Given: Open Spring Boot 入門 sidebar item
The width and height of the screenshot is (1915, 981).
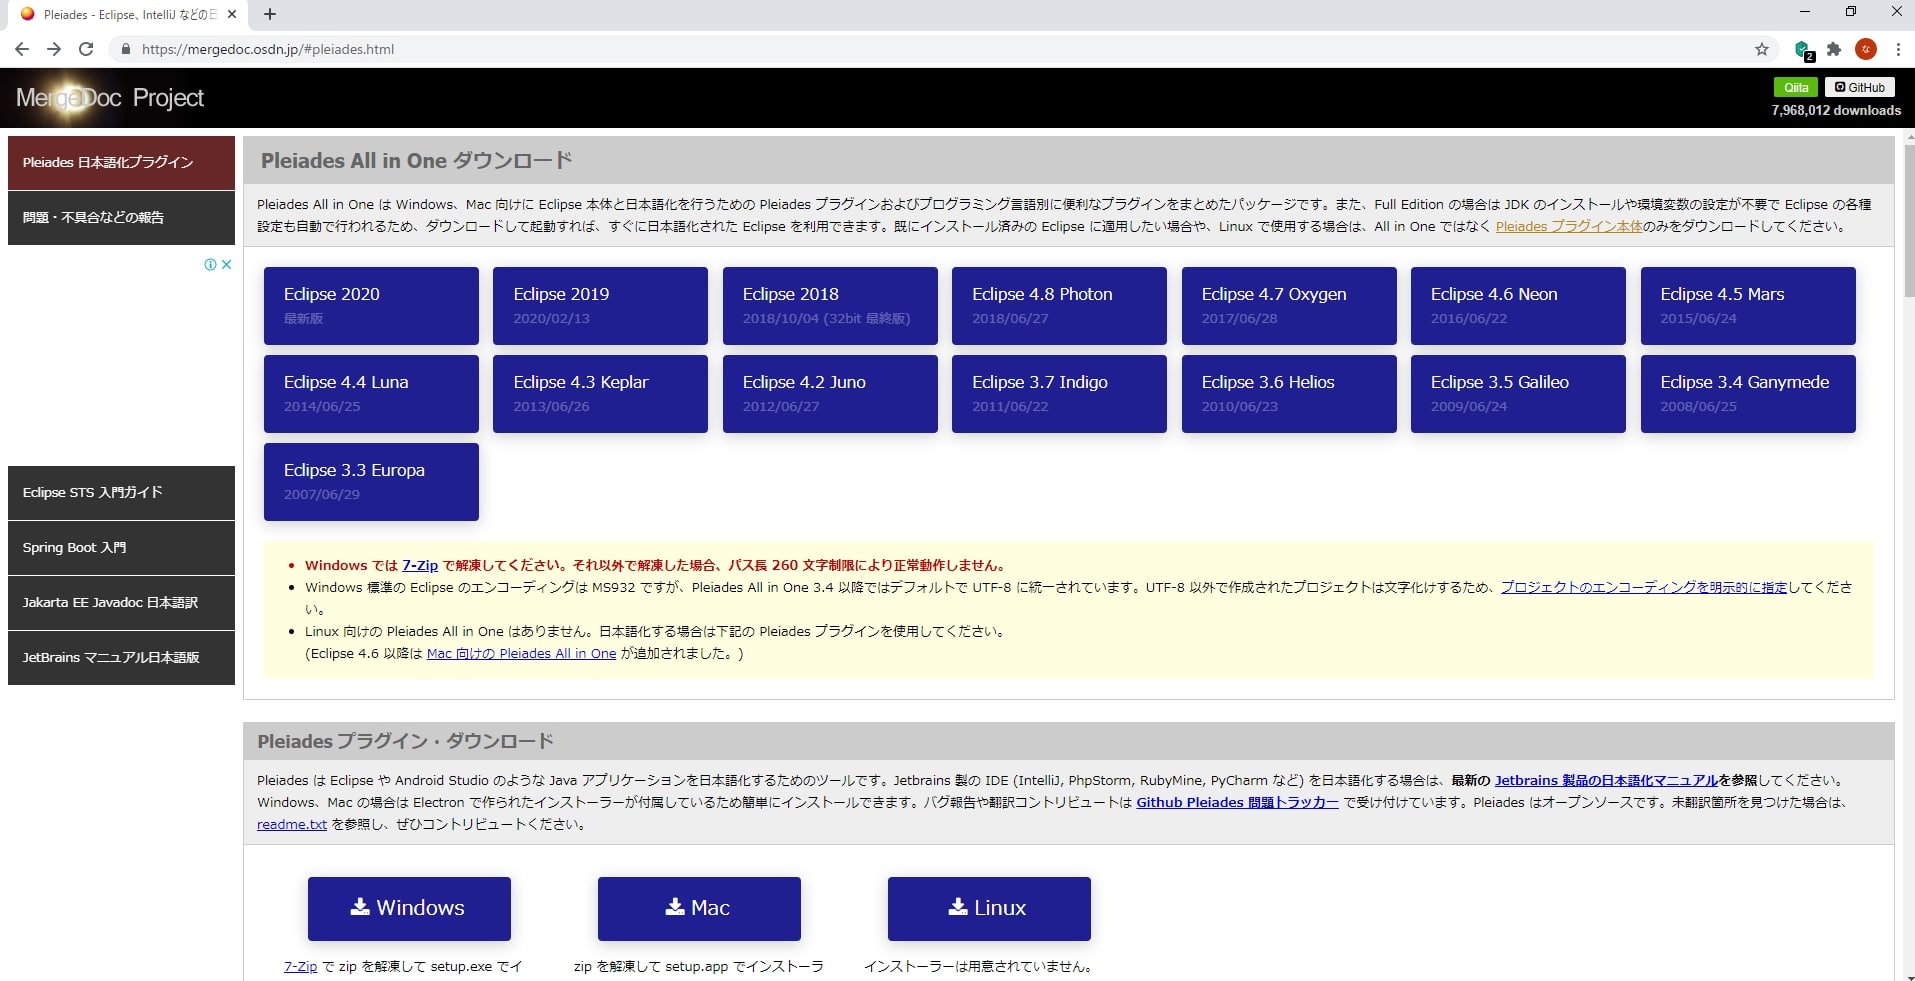Looking at the screenshot, I should (x=121, y=547).
